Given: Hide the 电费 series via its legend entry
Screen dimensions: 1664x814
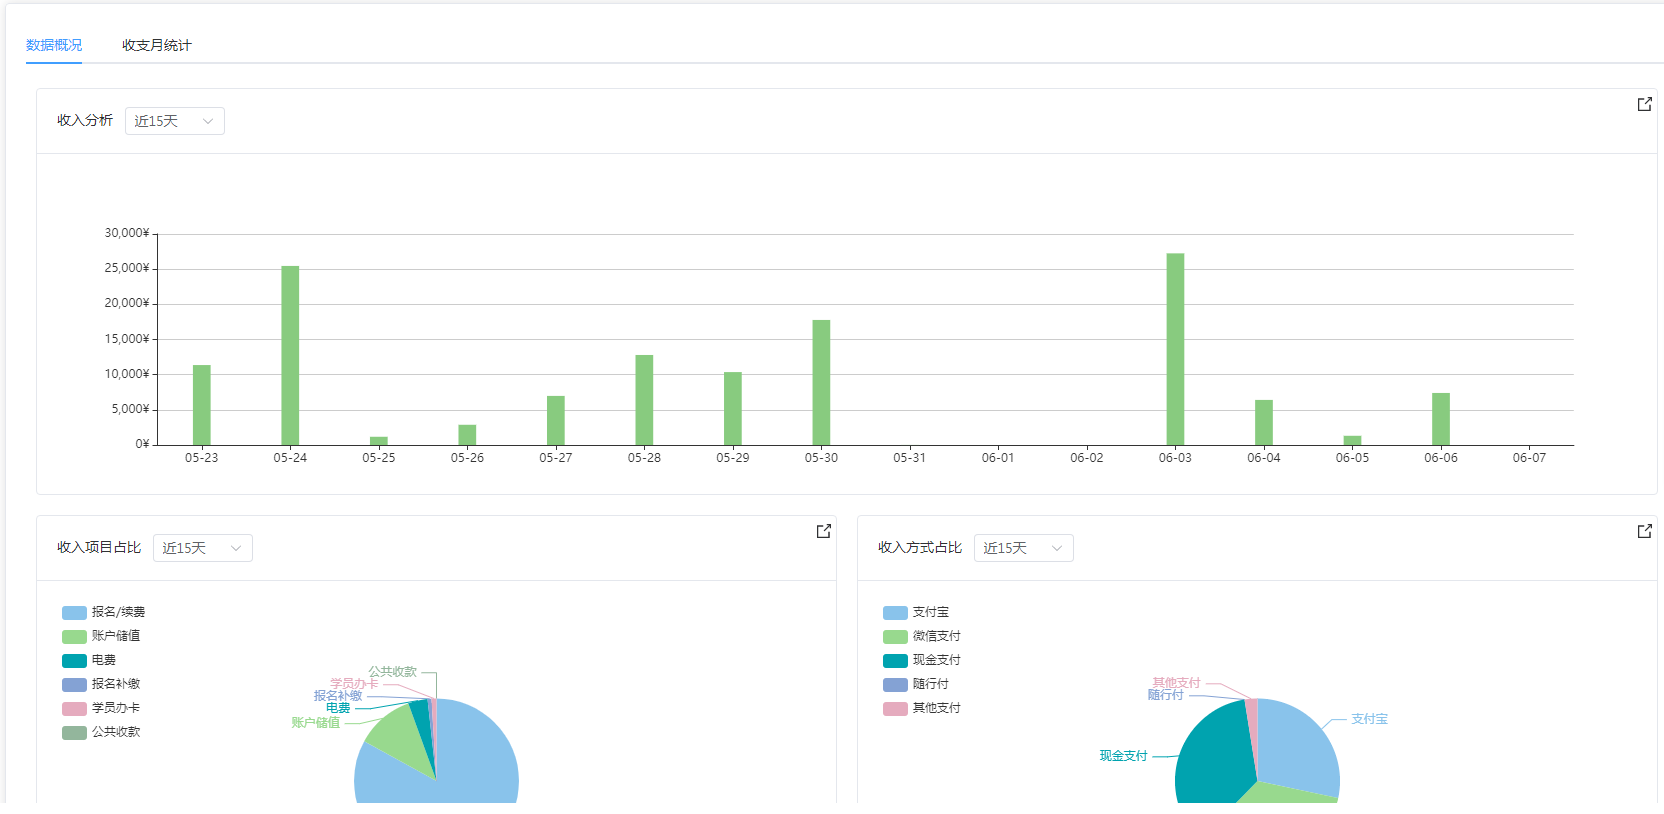Looking at the screenshot, I should click(x=89, y=660).
